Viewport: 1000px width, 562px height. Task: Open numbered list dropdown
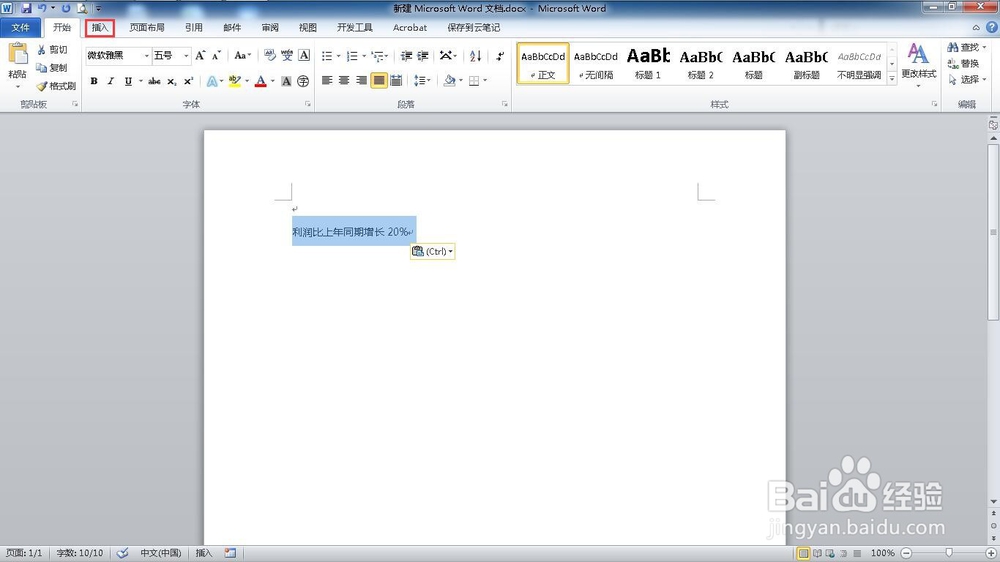click(364, 56)
